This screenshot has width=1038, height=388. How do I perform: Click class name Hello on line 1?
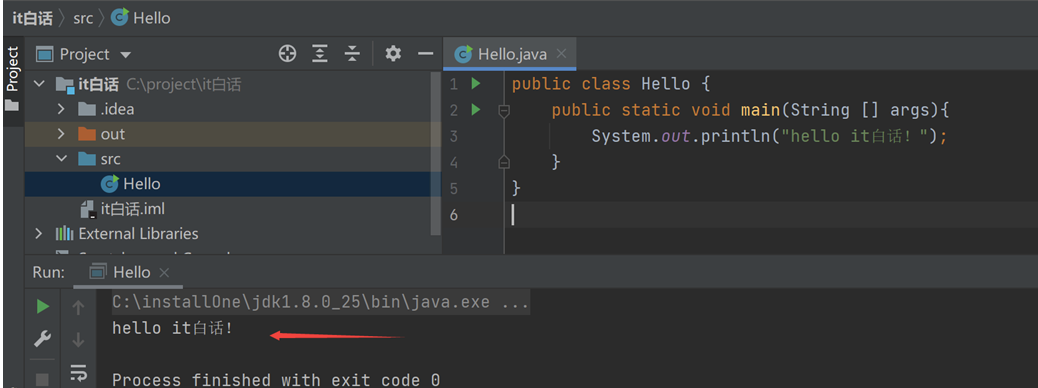(665, 84)
